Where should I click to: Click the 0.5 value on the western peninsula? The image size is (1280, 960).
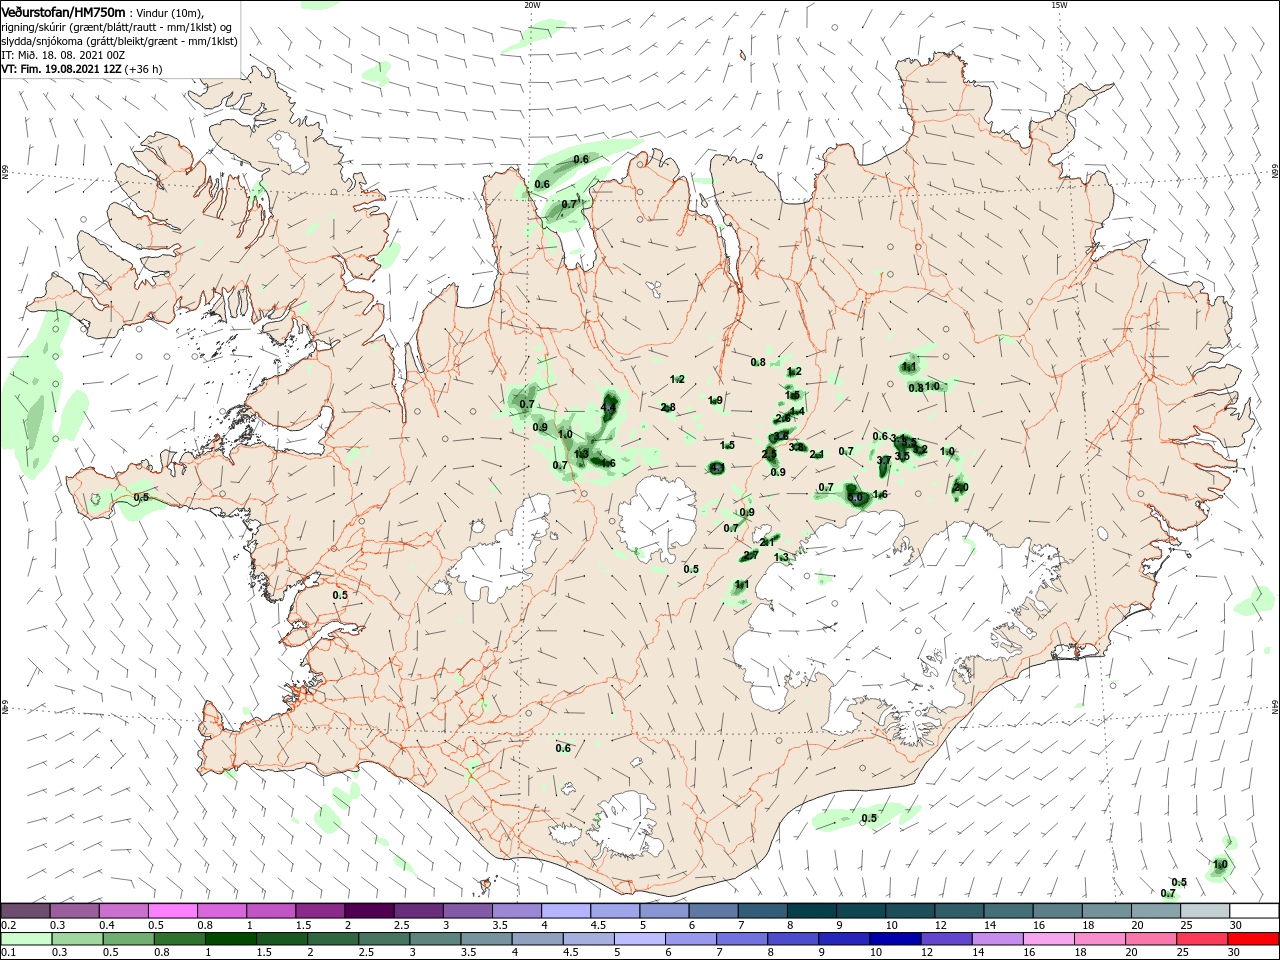click(x=141, y=497)
